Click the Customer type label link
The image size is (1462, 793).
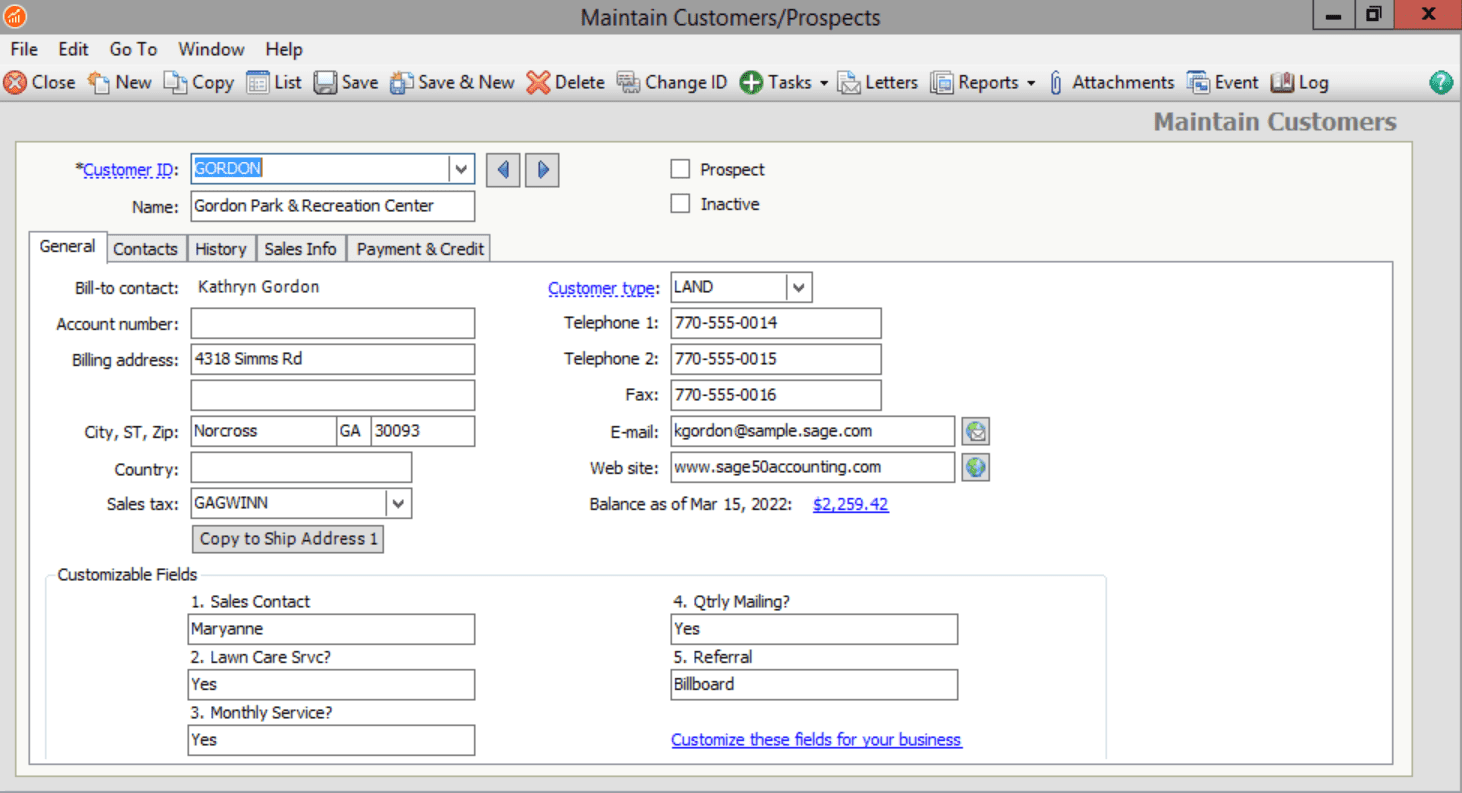point(602,288)
